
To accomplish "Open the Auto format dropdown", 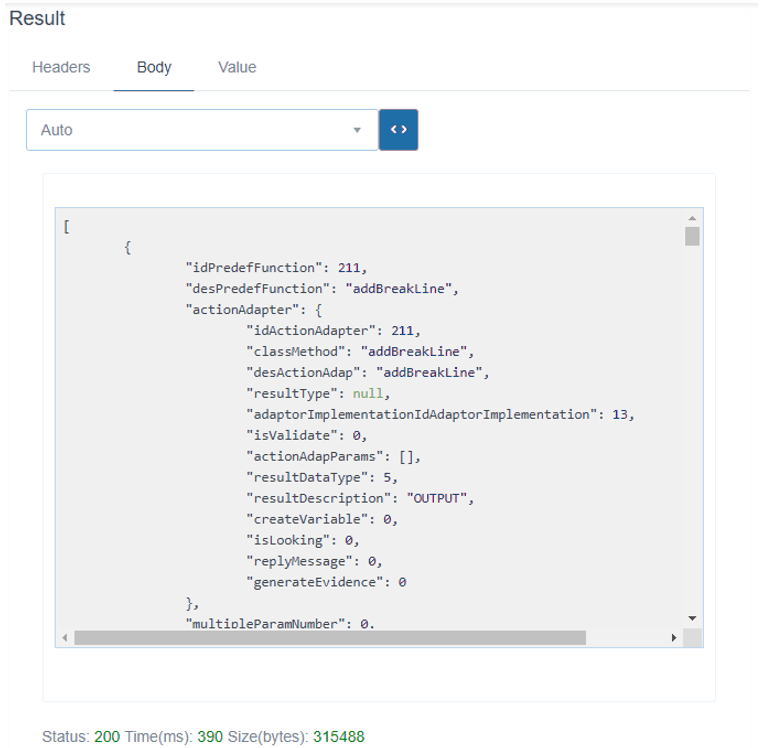I will 202,130.
